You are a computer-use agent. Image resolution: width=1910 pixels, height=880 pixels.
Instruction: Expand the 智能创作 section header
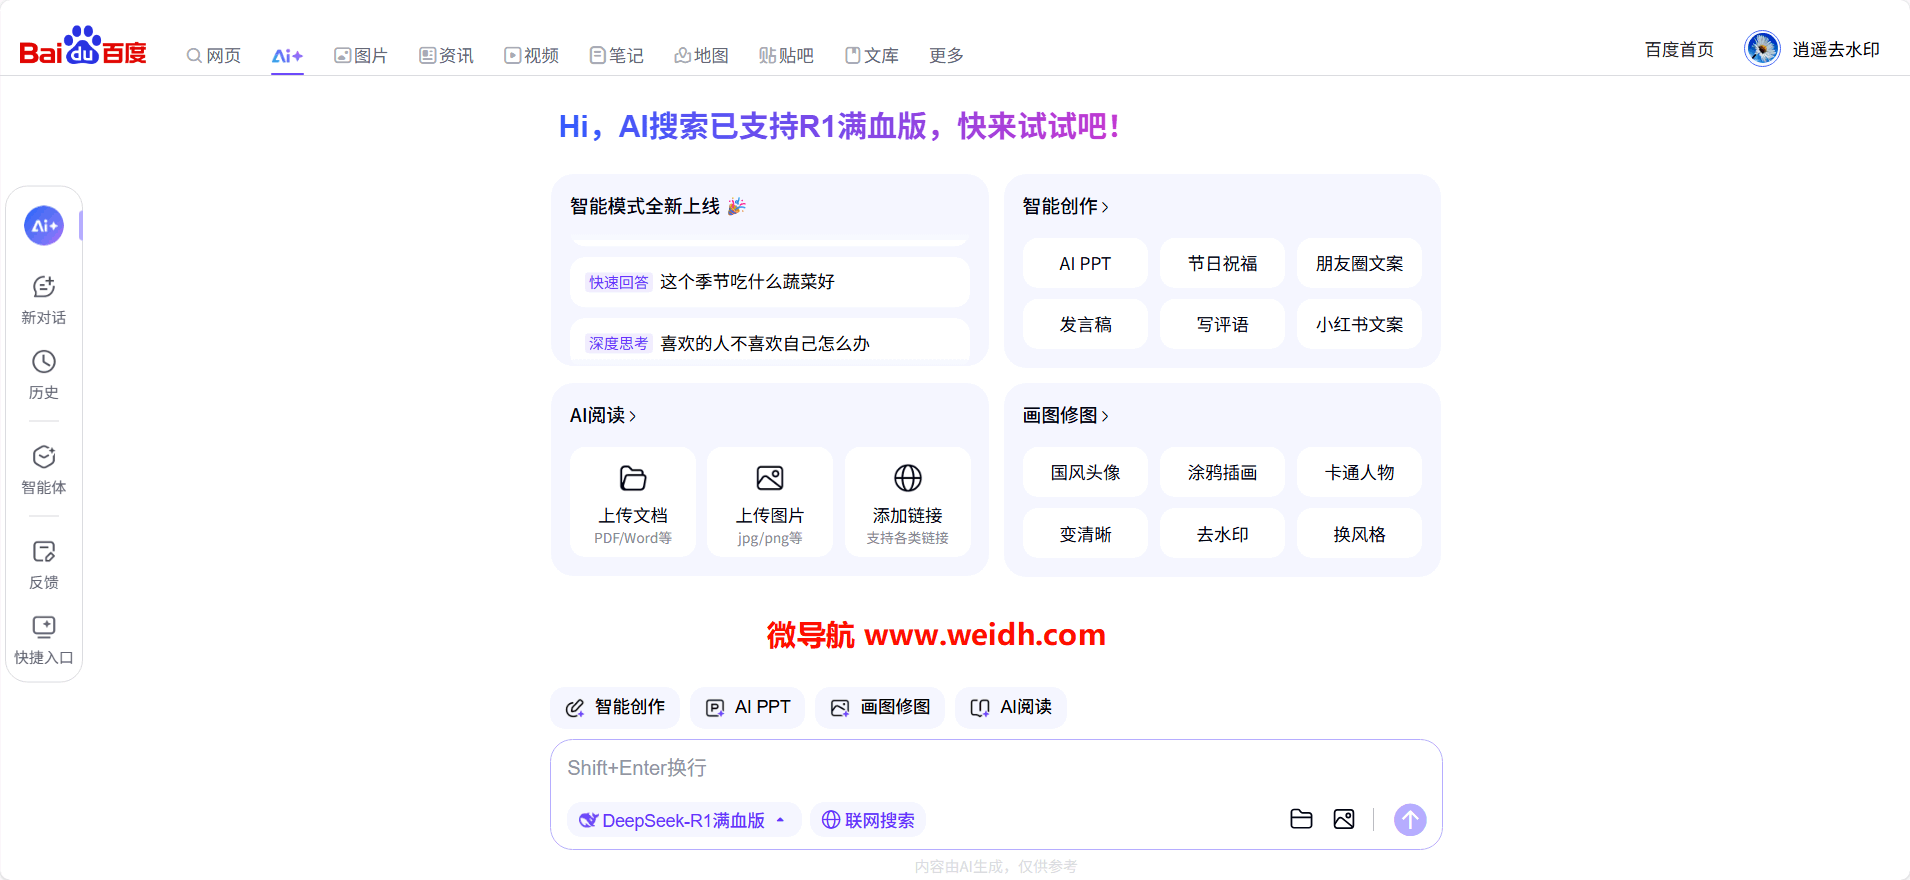1065,206
